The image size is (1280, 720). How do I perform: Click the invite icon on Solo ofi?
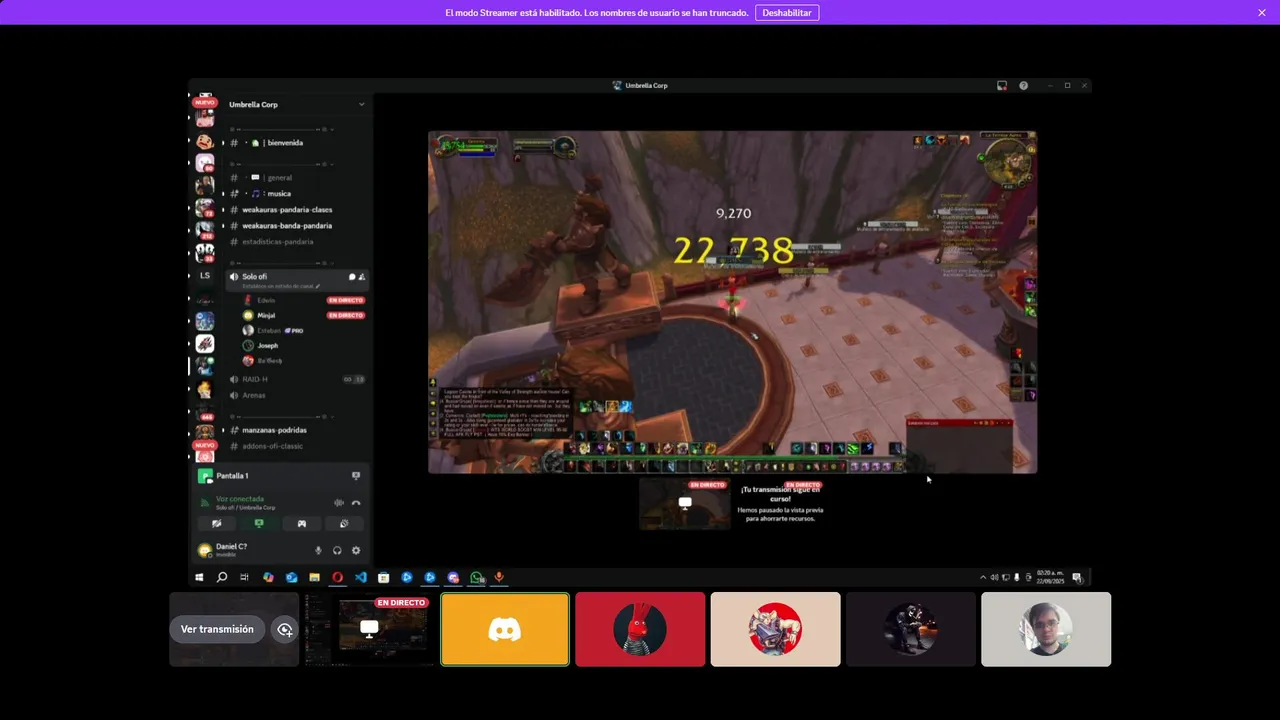click(x=361, y=277)
